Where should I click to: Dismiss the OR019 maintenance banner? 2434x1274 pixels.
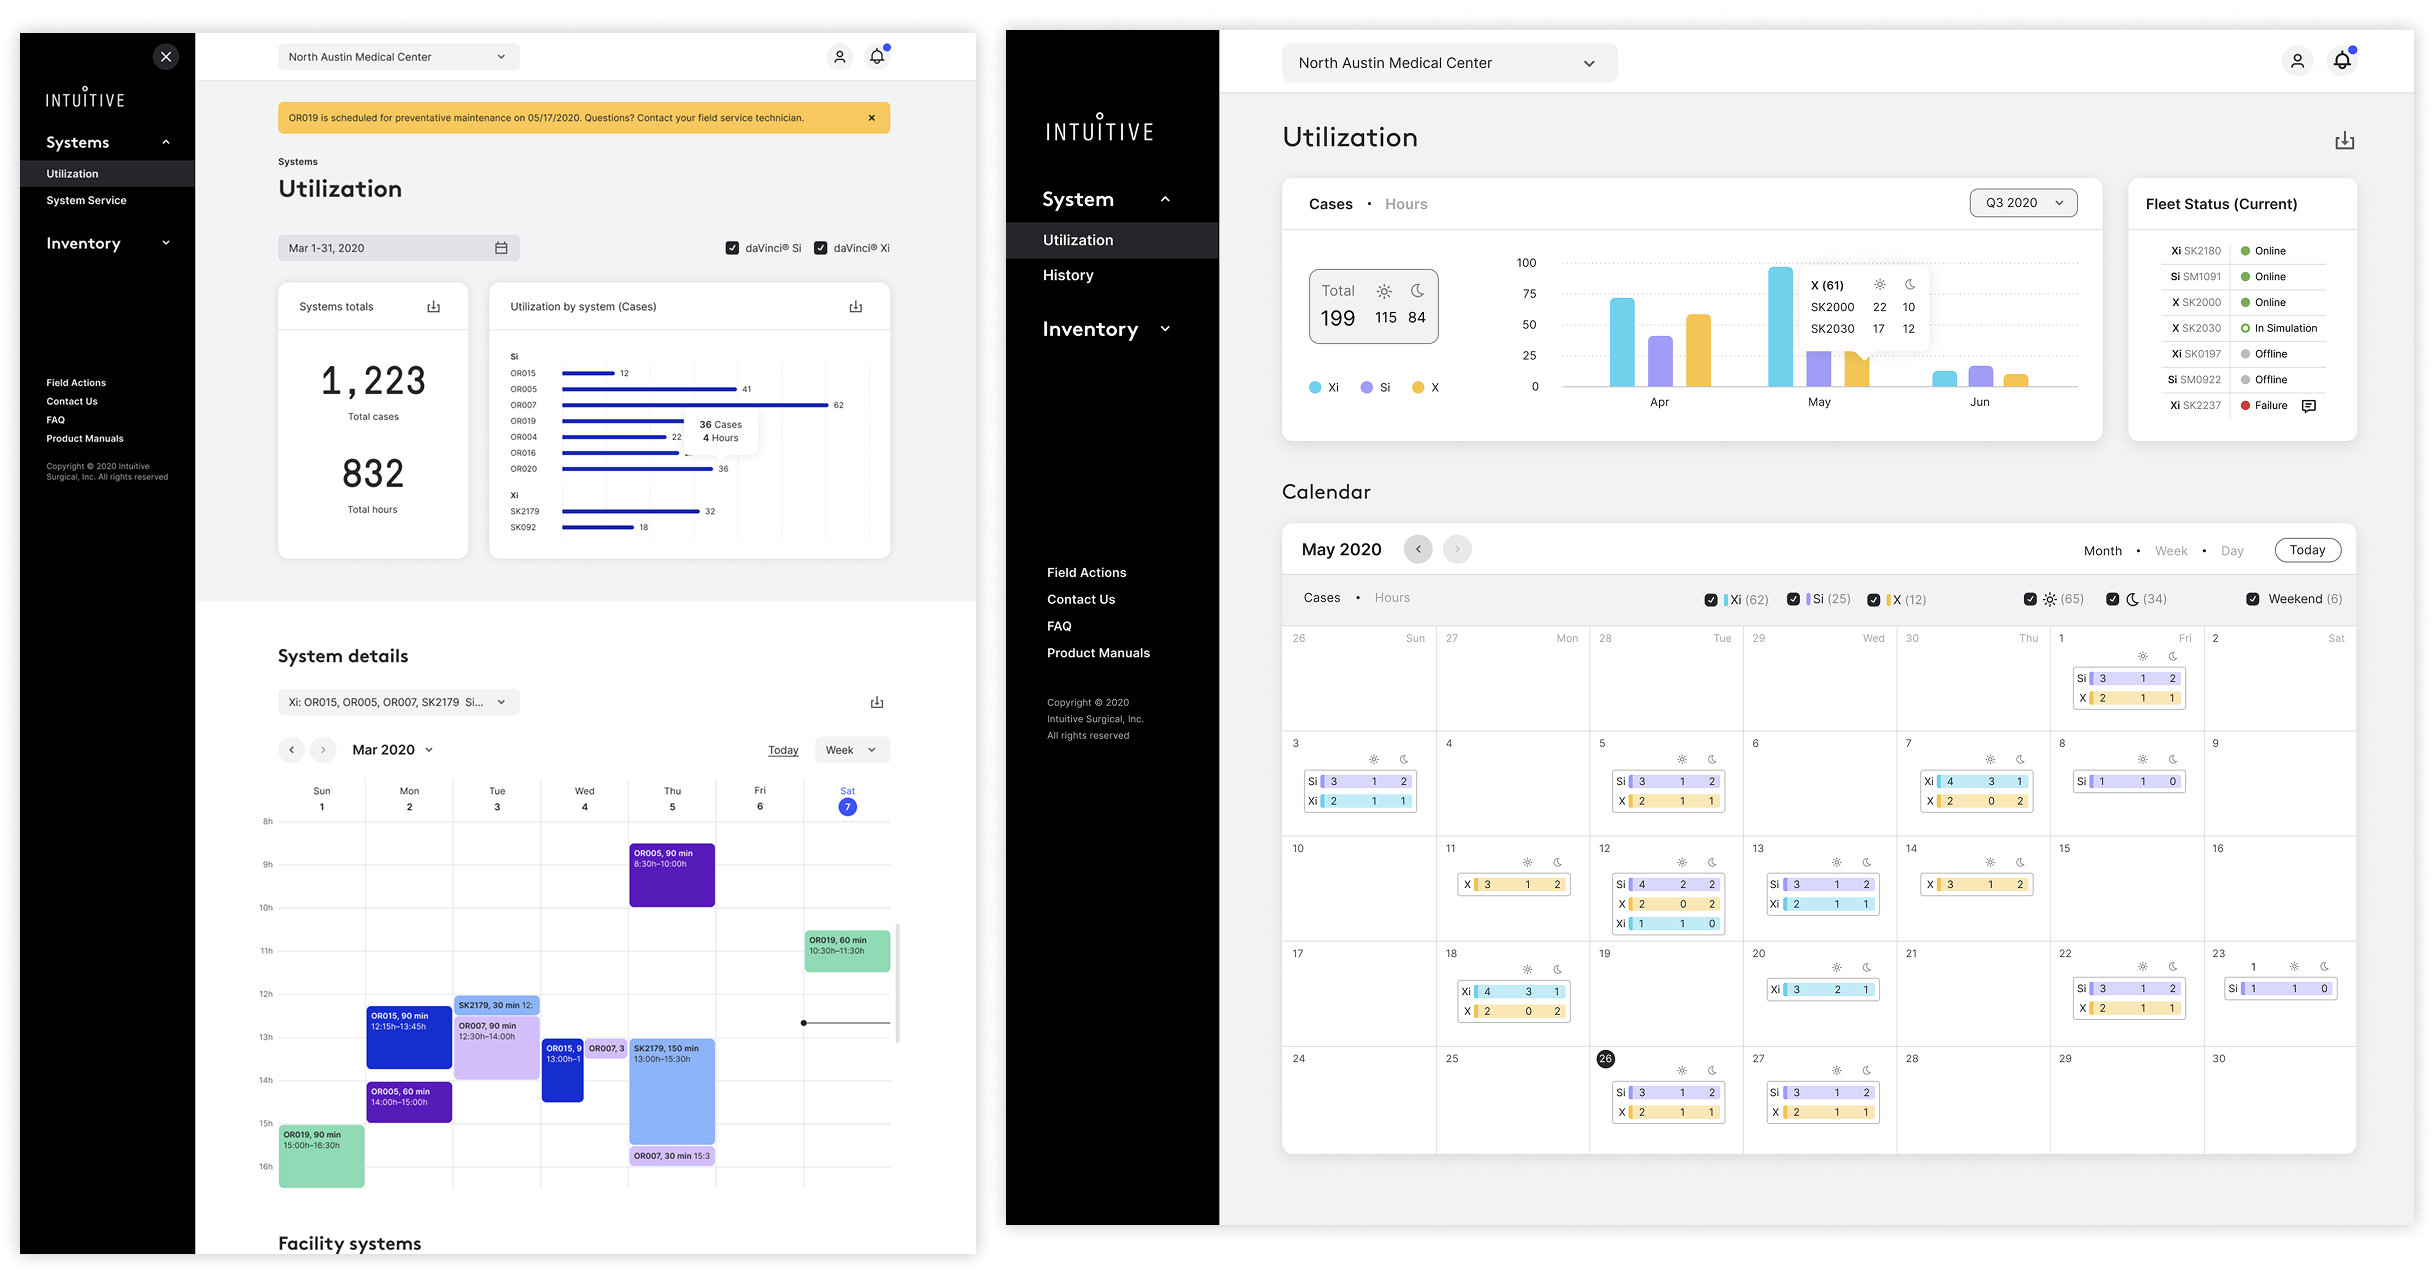point(871,117)
